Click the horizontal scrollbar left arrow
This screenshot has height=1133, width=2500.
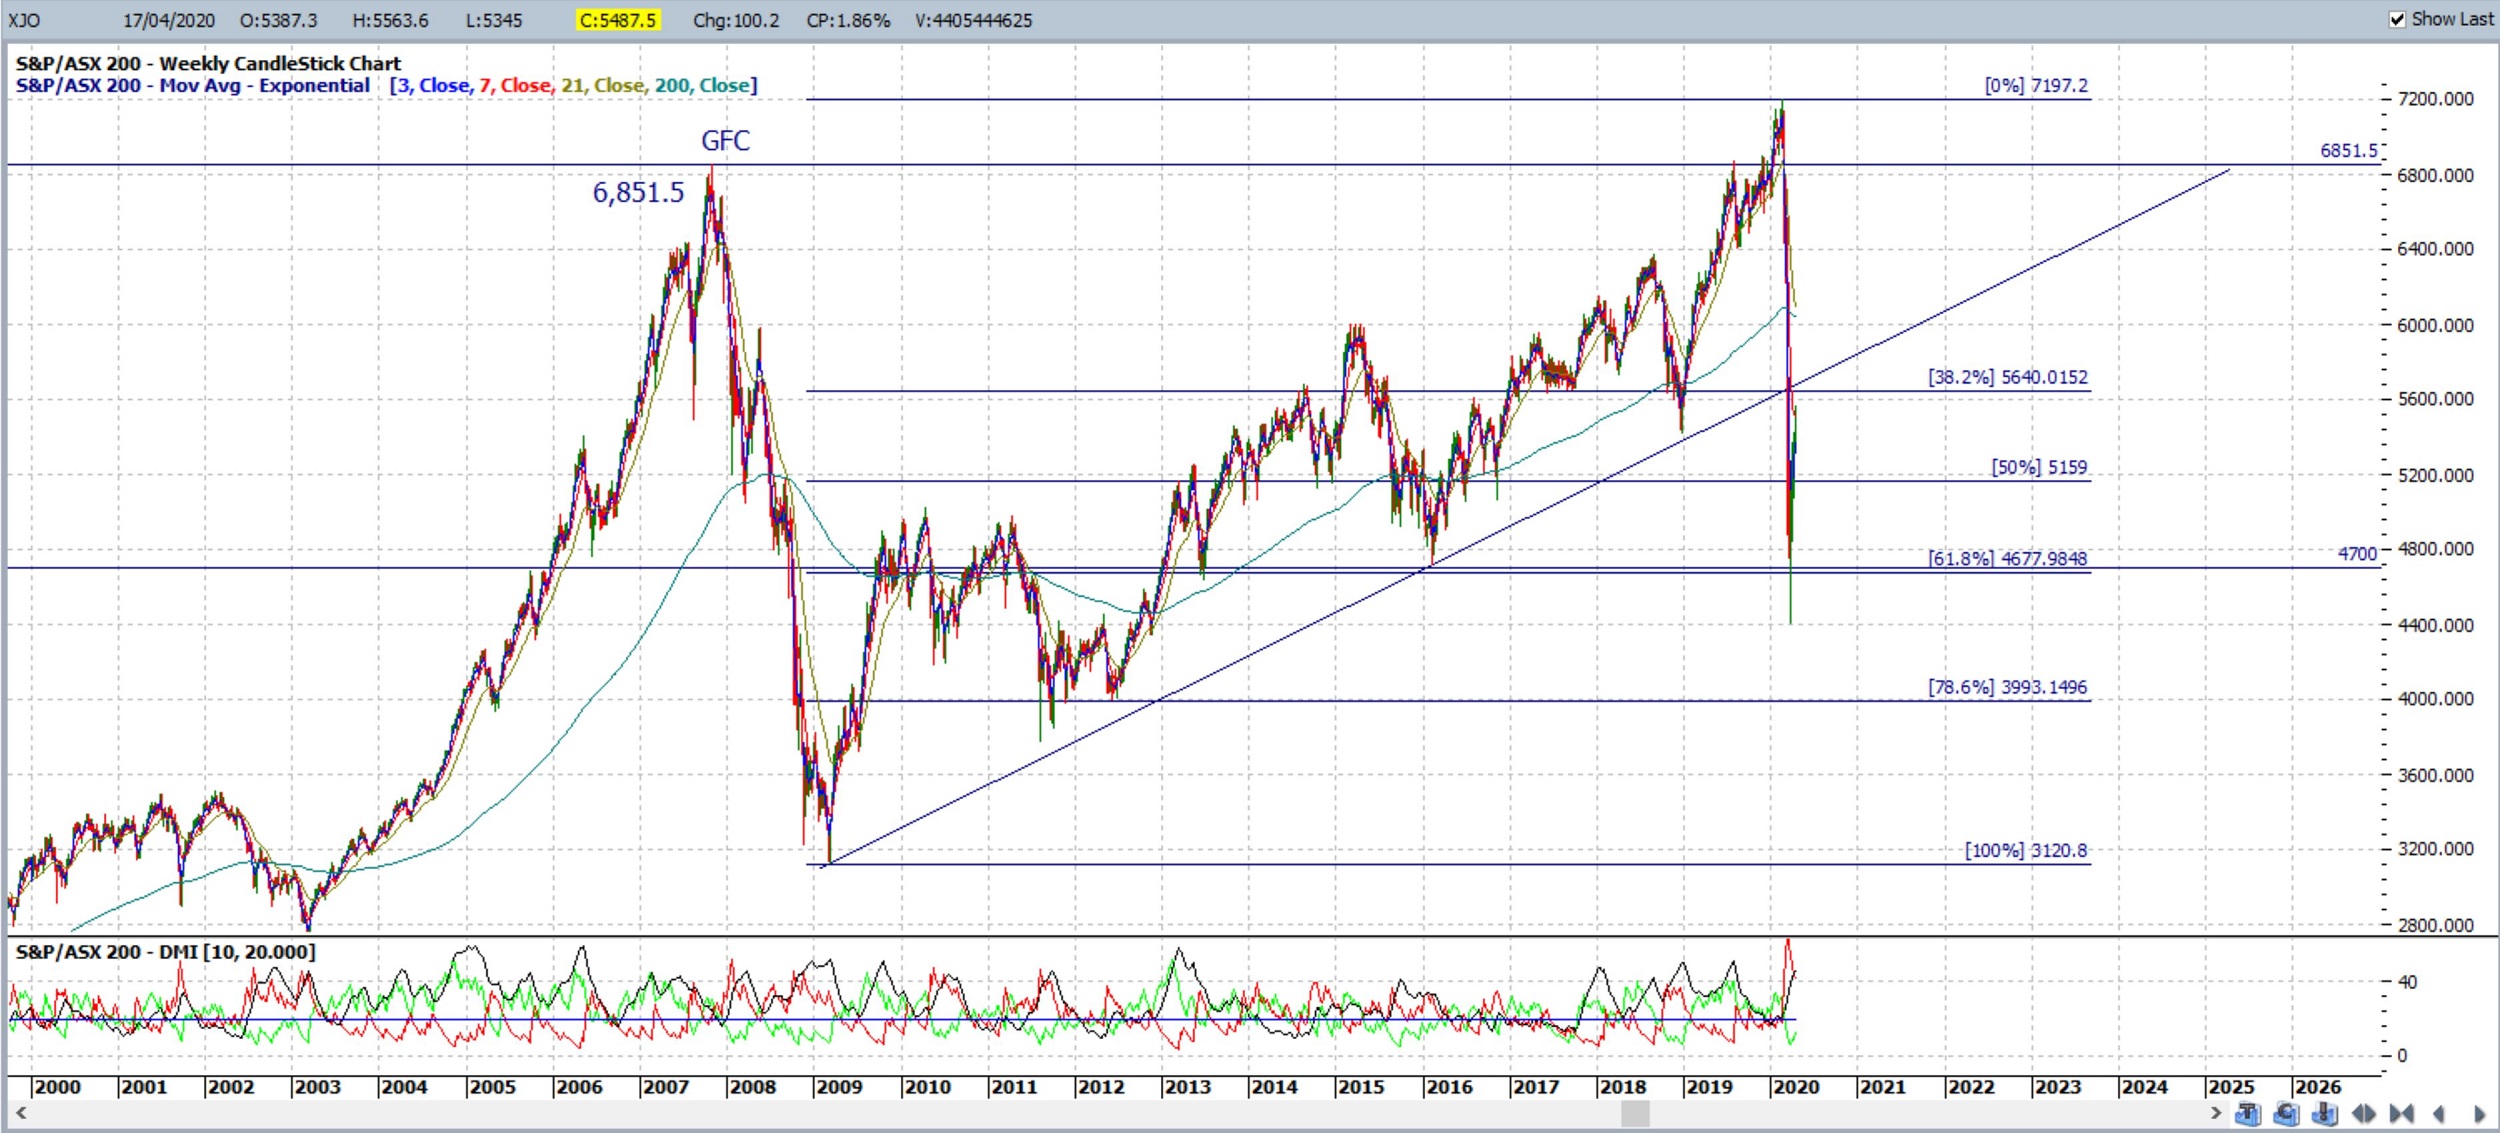(x=19, y=1113)
